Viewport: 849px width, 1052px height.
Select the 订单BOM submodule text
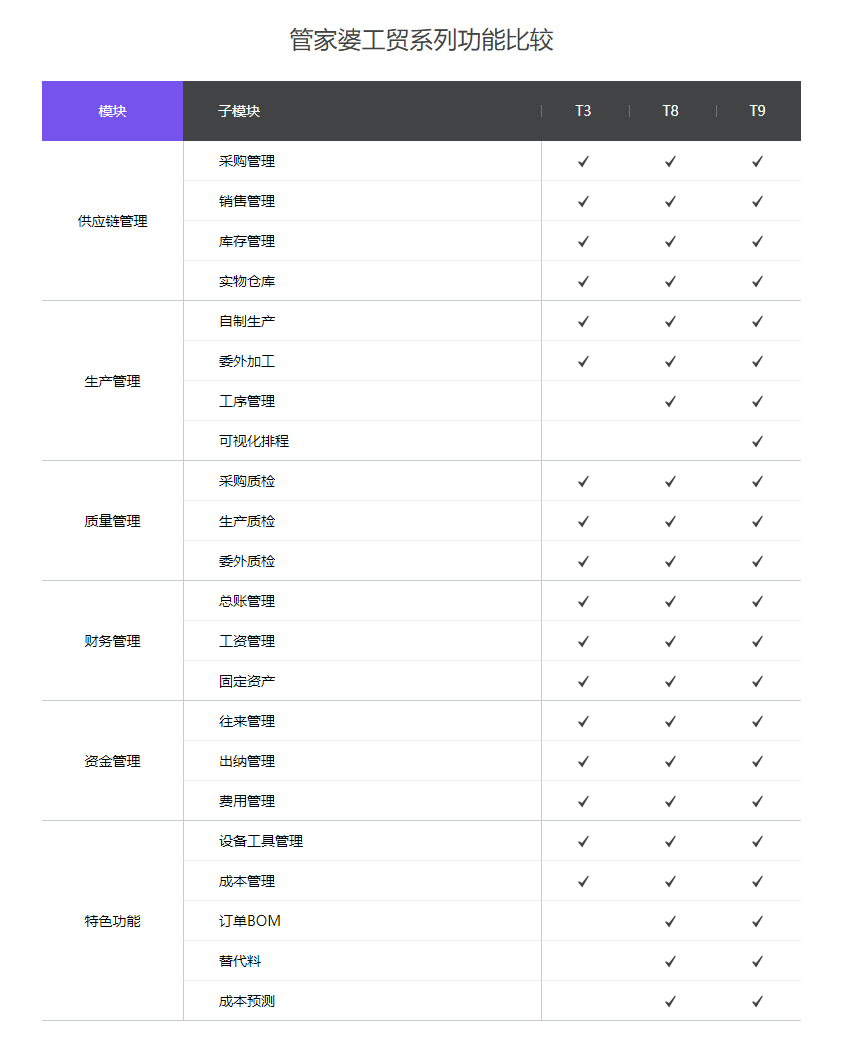click(250, 921)
